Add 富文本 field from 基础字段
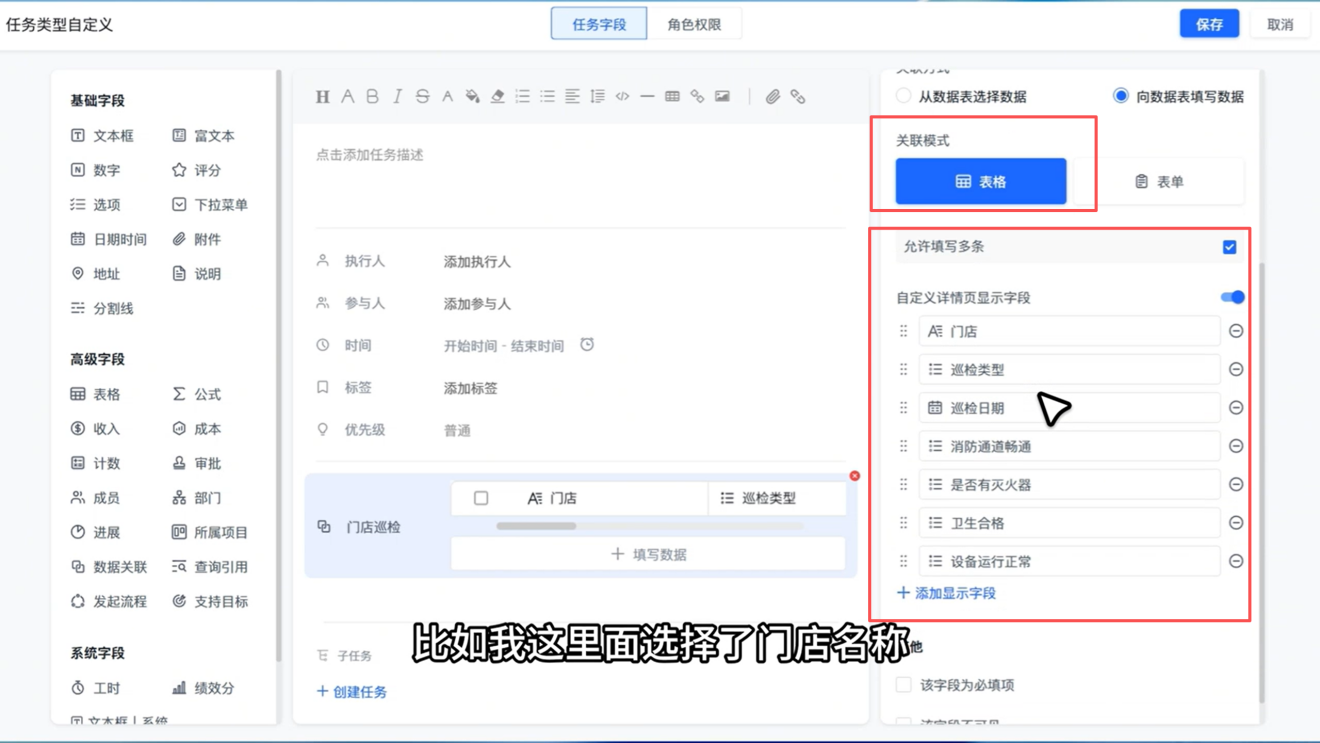Screen dimensions: 1320x743 [203, 136]
